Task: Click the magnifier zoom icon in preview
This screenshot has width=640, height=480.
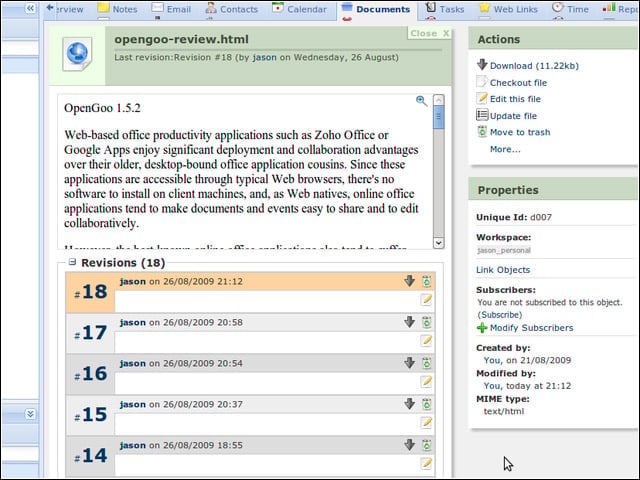Action: click(x=421, y=101)
